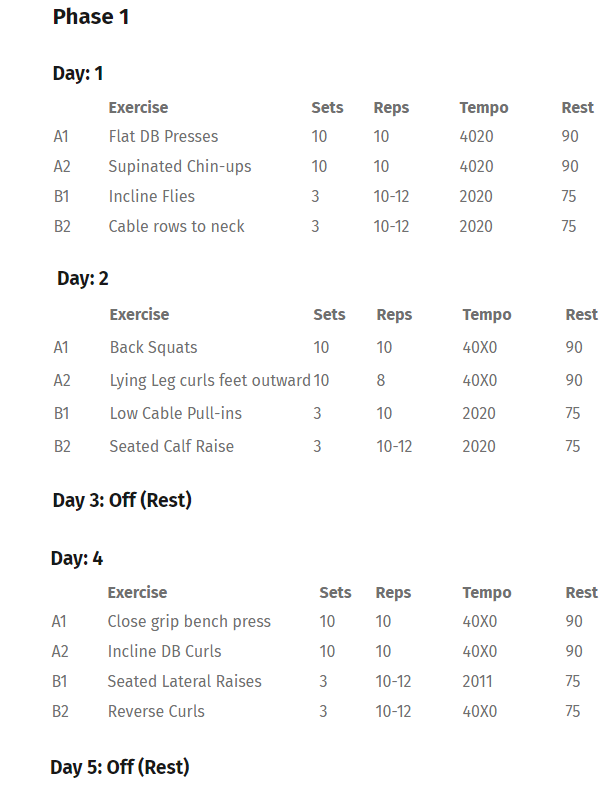Click the "Incline DB Curls" exercise
This screenshot has height=798, width=612.
click(164, 651)
